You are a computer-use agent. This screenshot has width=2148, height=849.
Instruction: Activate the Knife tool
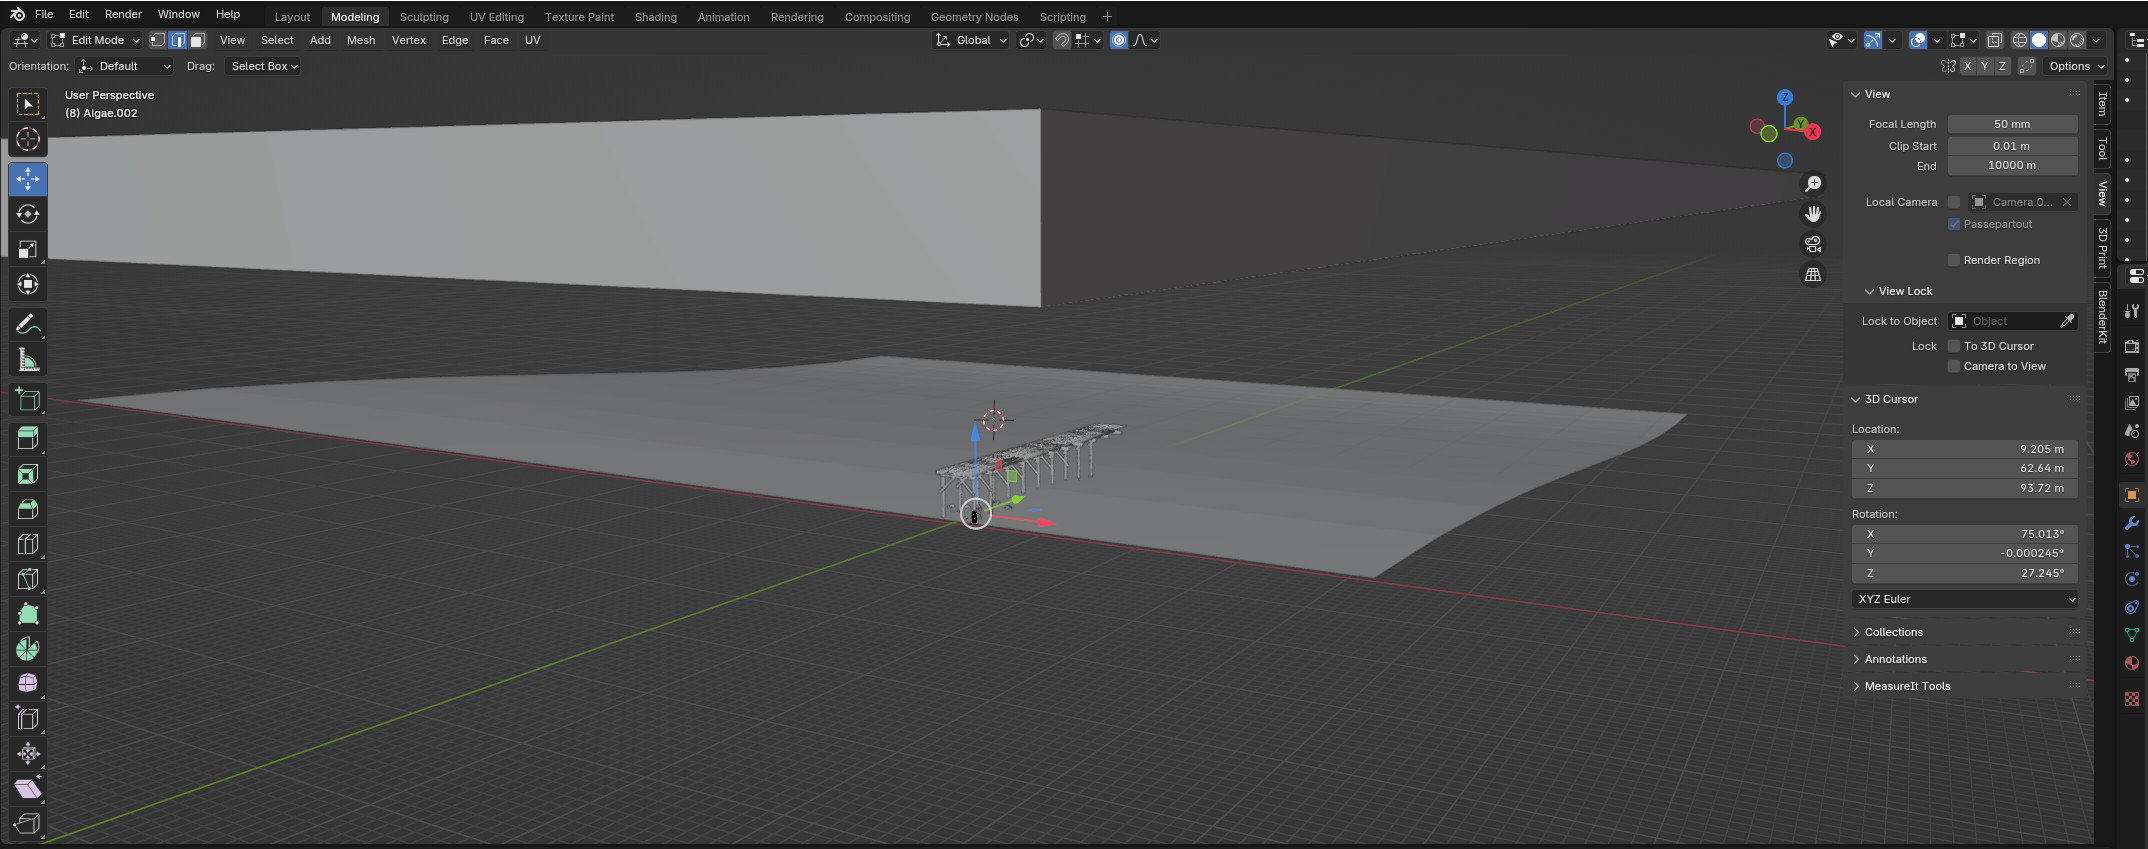(28, 579)
